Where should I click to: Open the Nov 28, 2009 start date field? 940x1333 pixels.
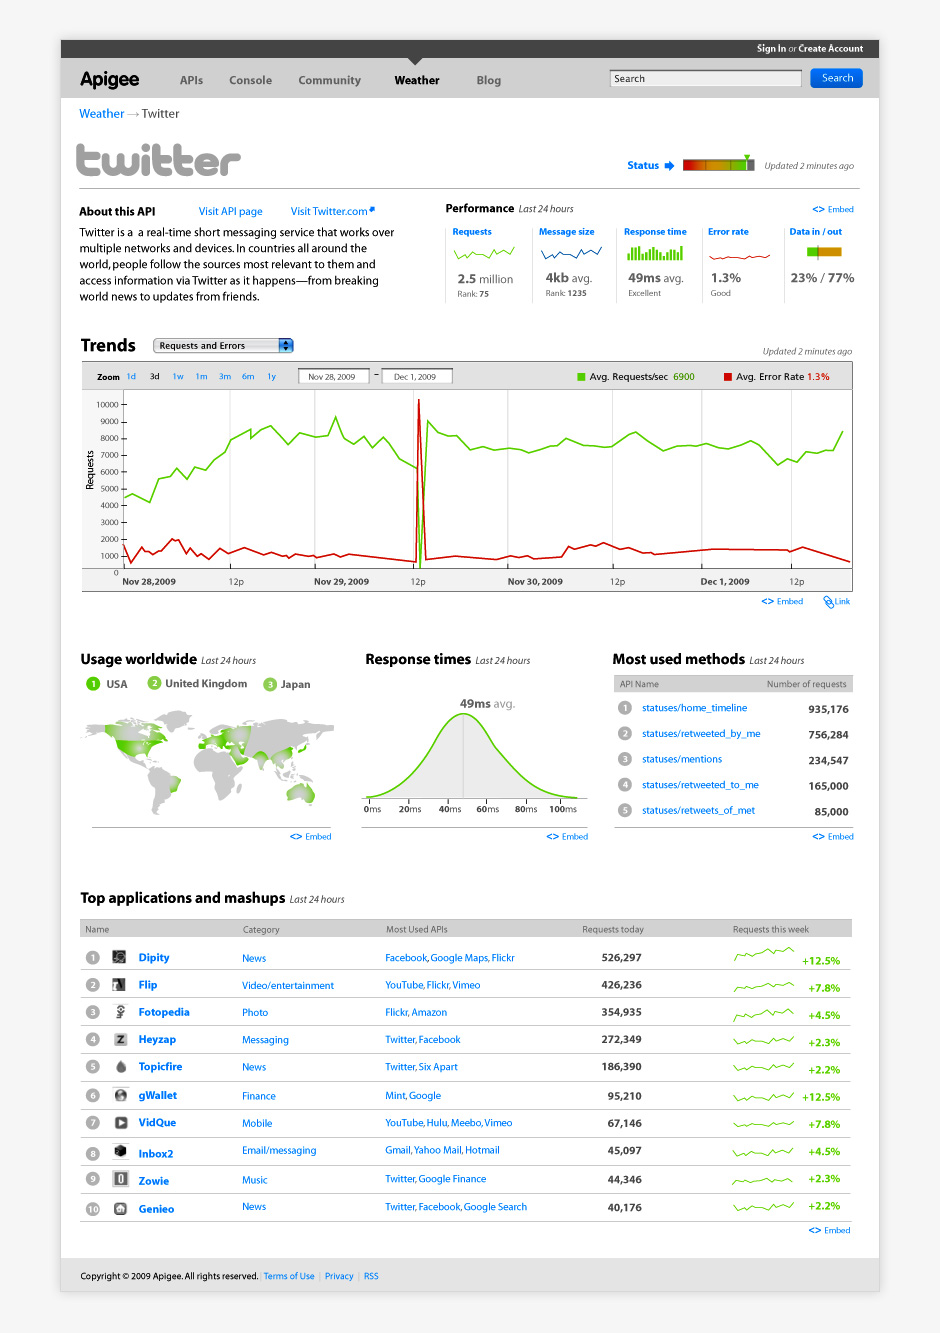[x=335, y=377]
